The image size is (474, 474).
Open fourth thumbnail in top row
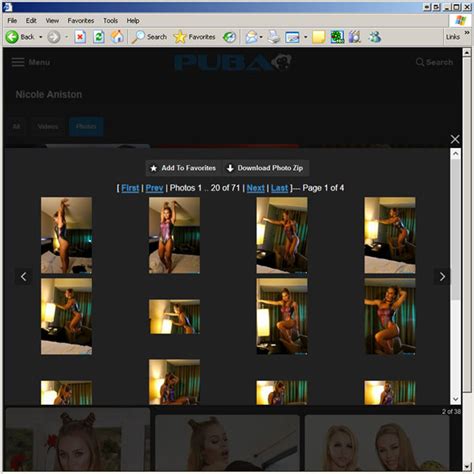[x=390, y=235]
